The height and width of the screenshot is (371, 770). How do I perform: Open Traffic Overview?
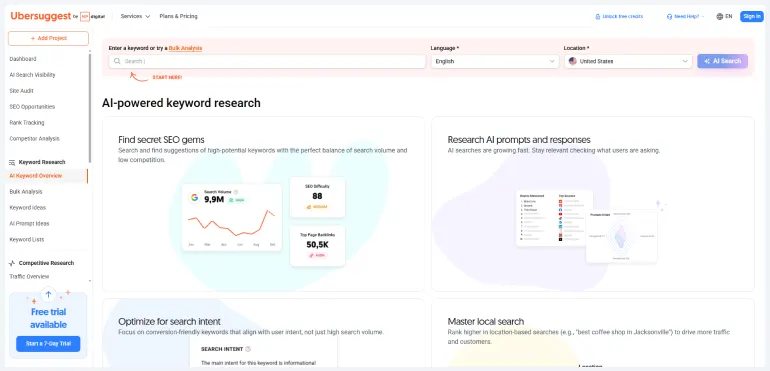coord(29,277)
